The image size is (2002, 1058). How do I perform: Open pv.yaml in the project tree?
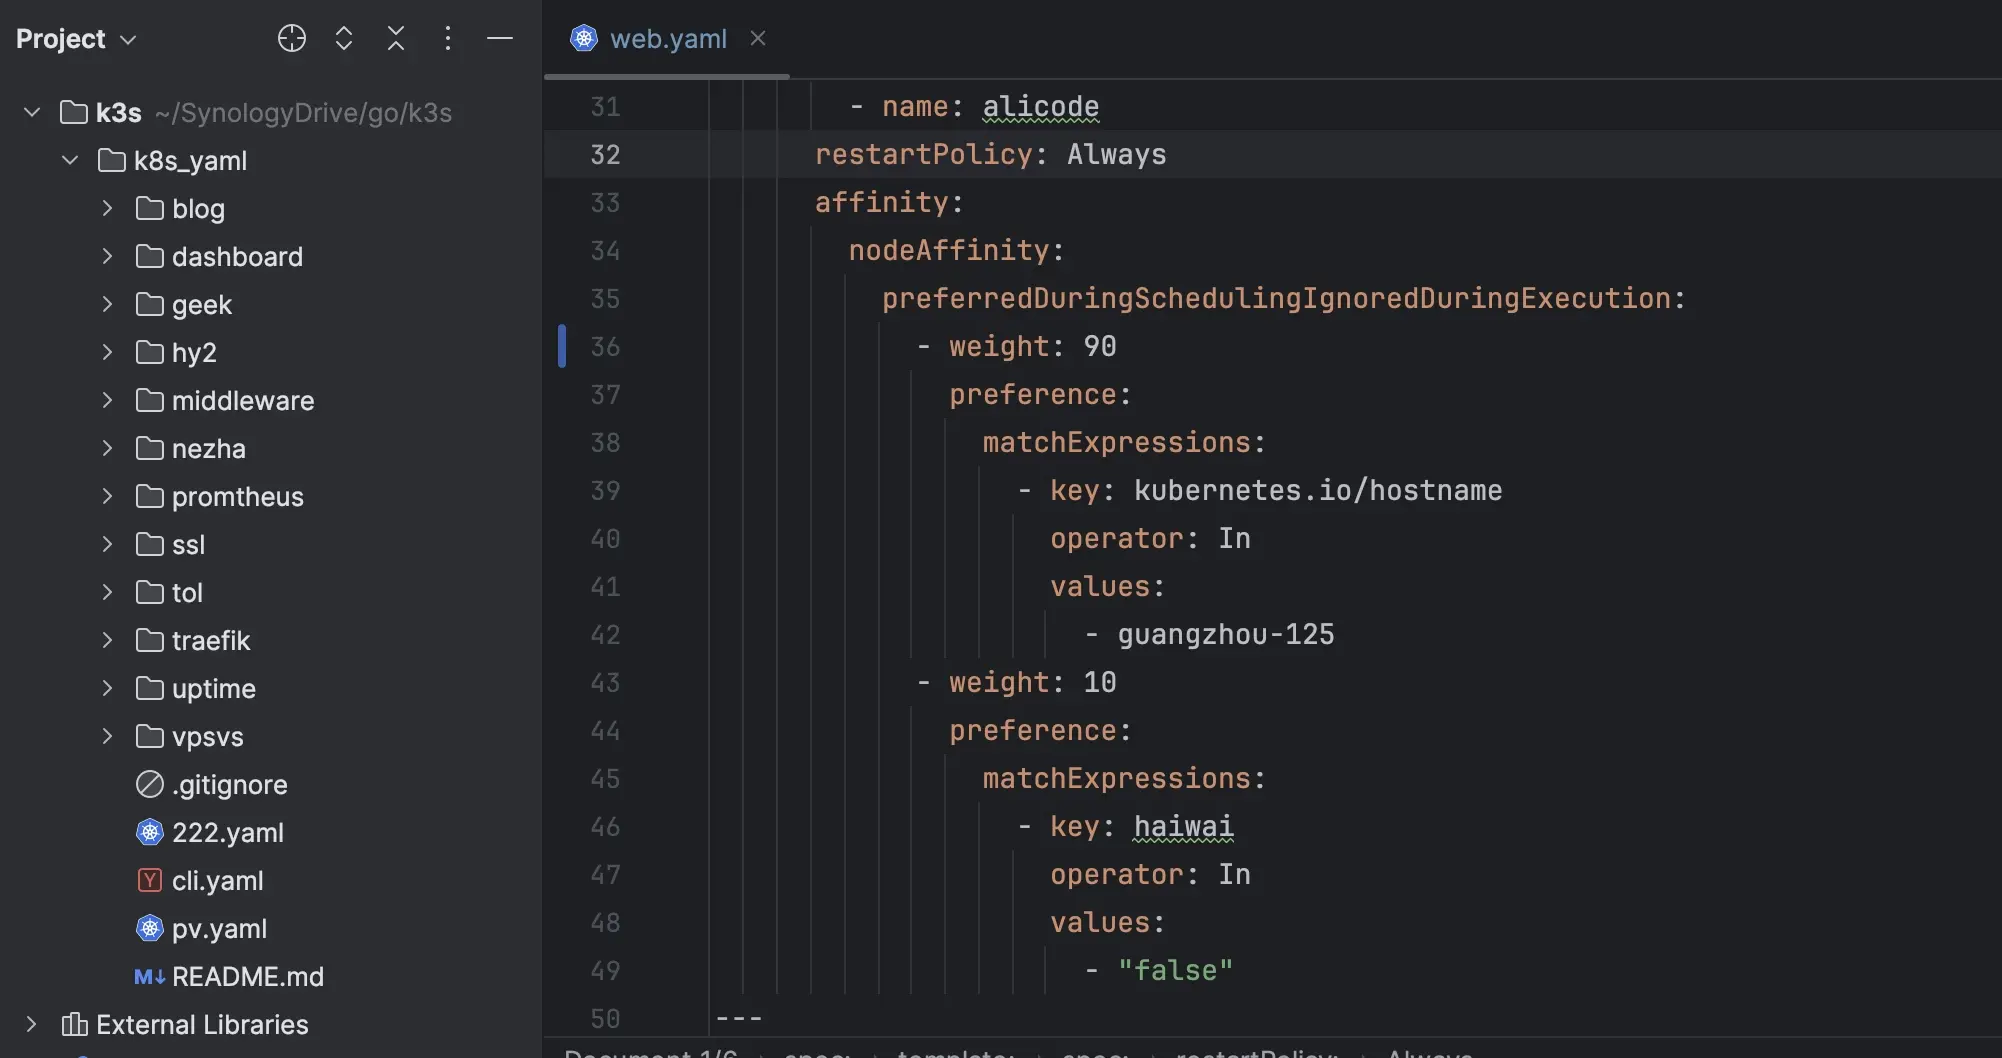click(219, 929)
